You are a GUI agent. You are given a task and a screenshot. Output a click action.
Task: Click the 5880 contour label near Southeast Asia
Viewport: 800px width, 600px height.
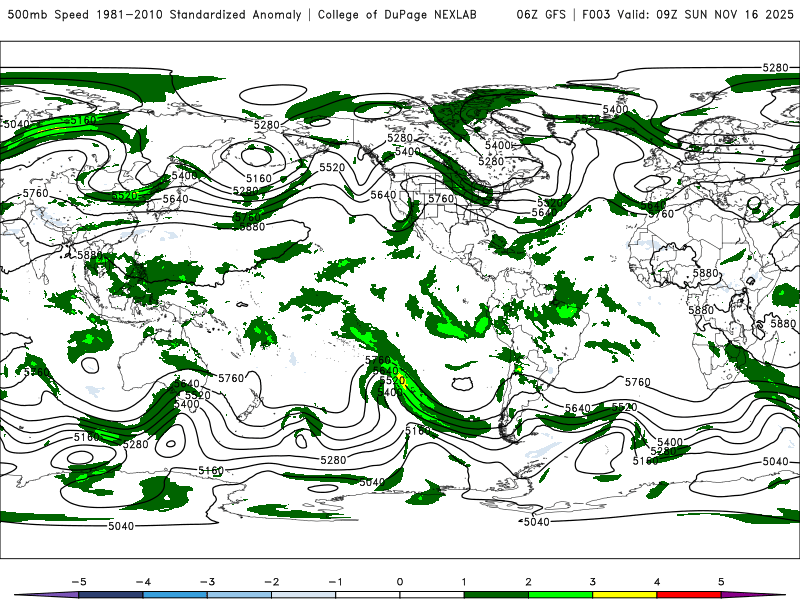click(90, 255)
